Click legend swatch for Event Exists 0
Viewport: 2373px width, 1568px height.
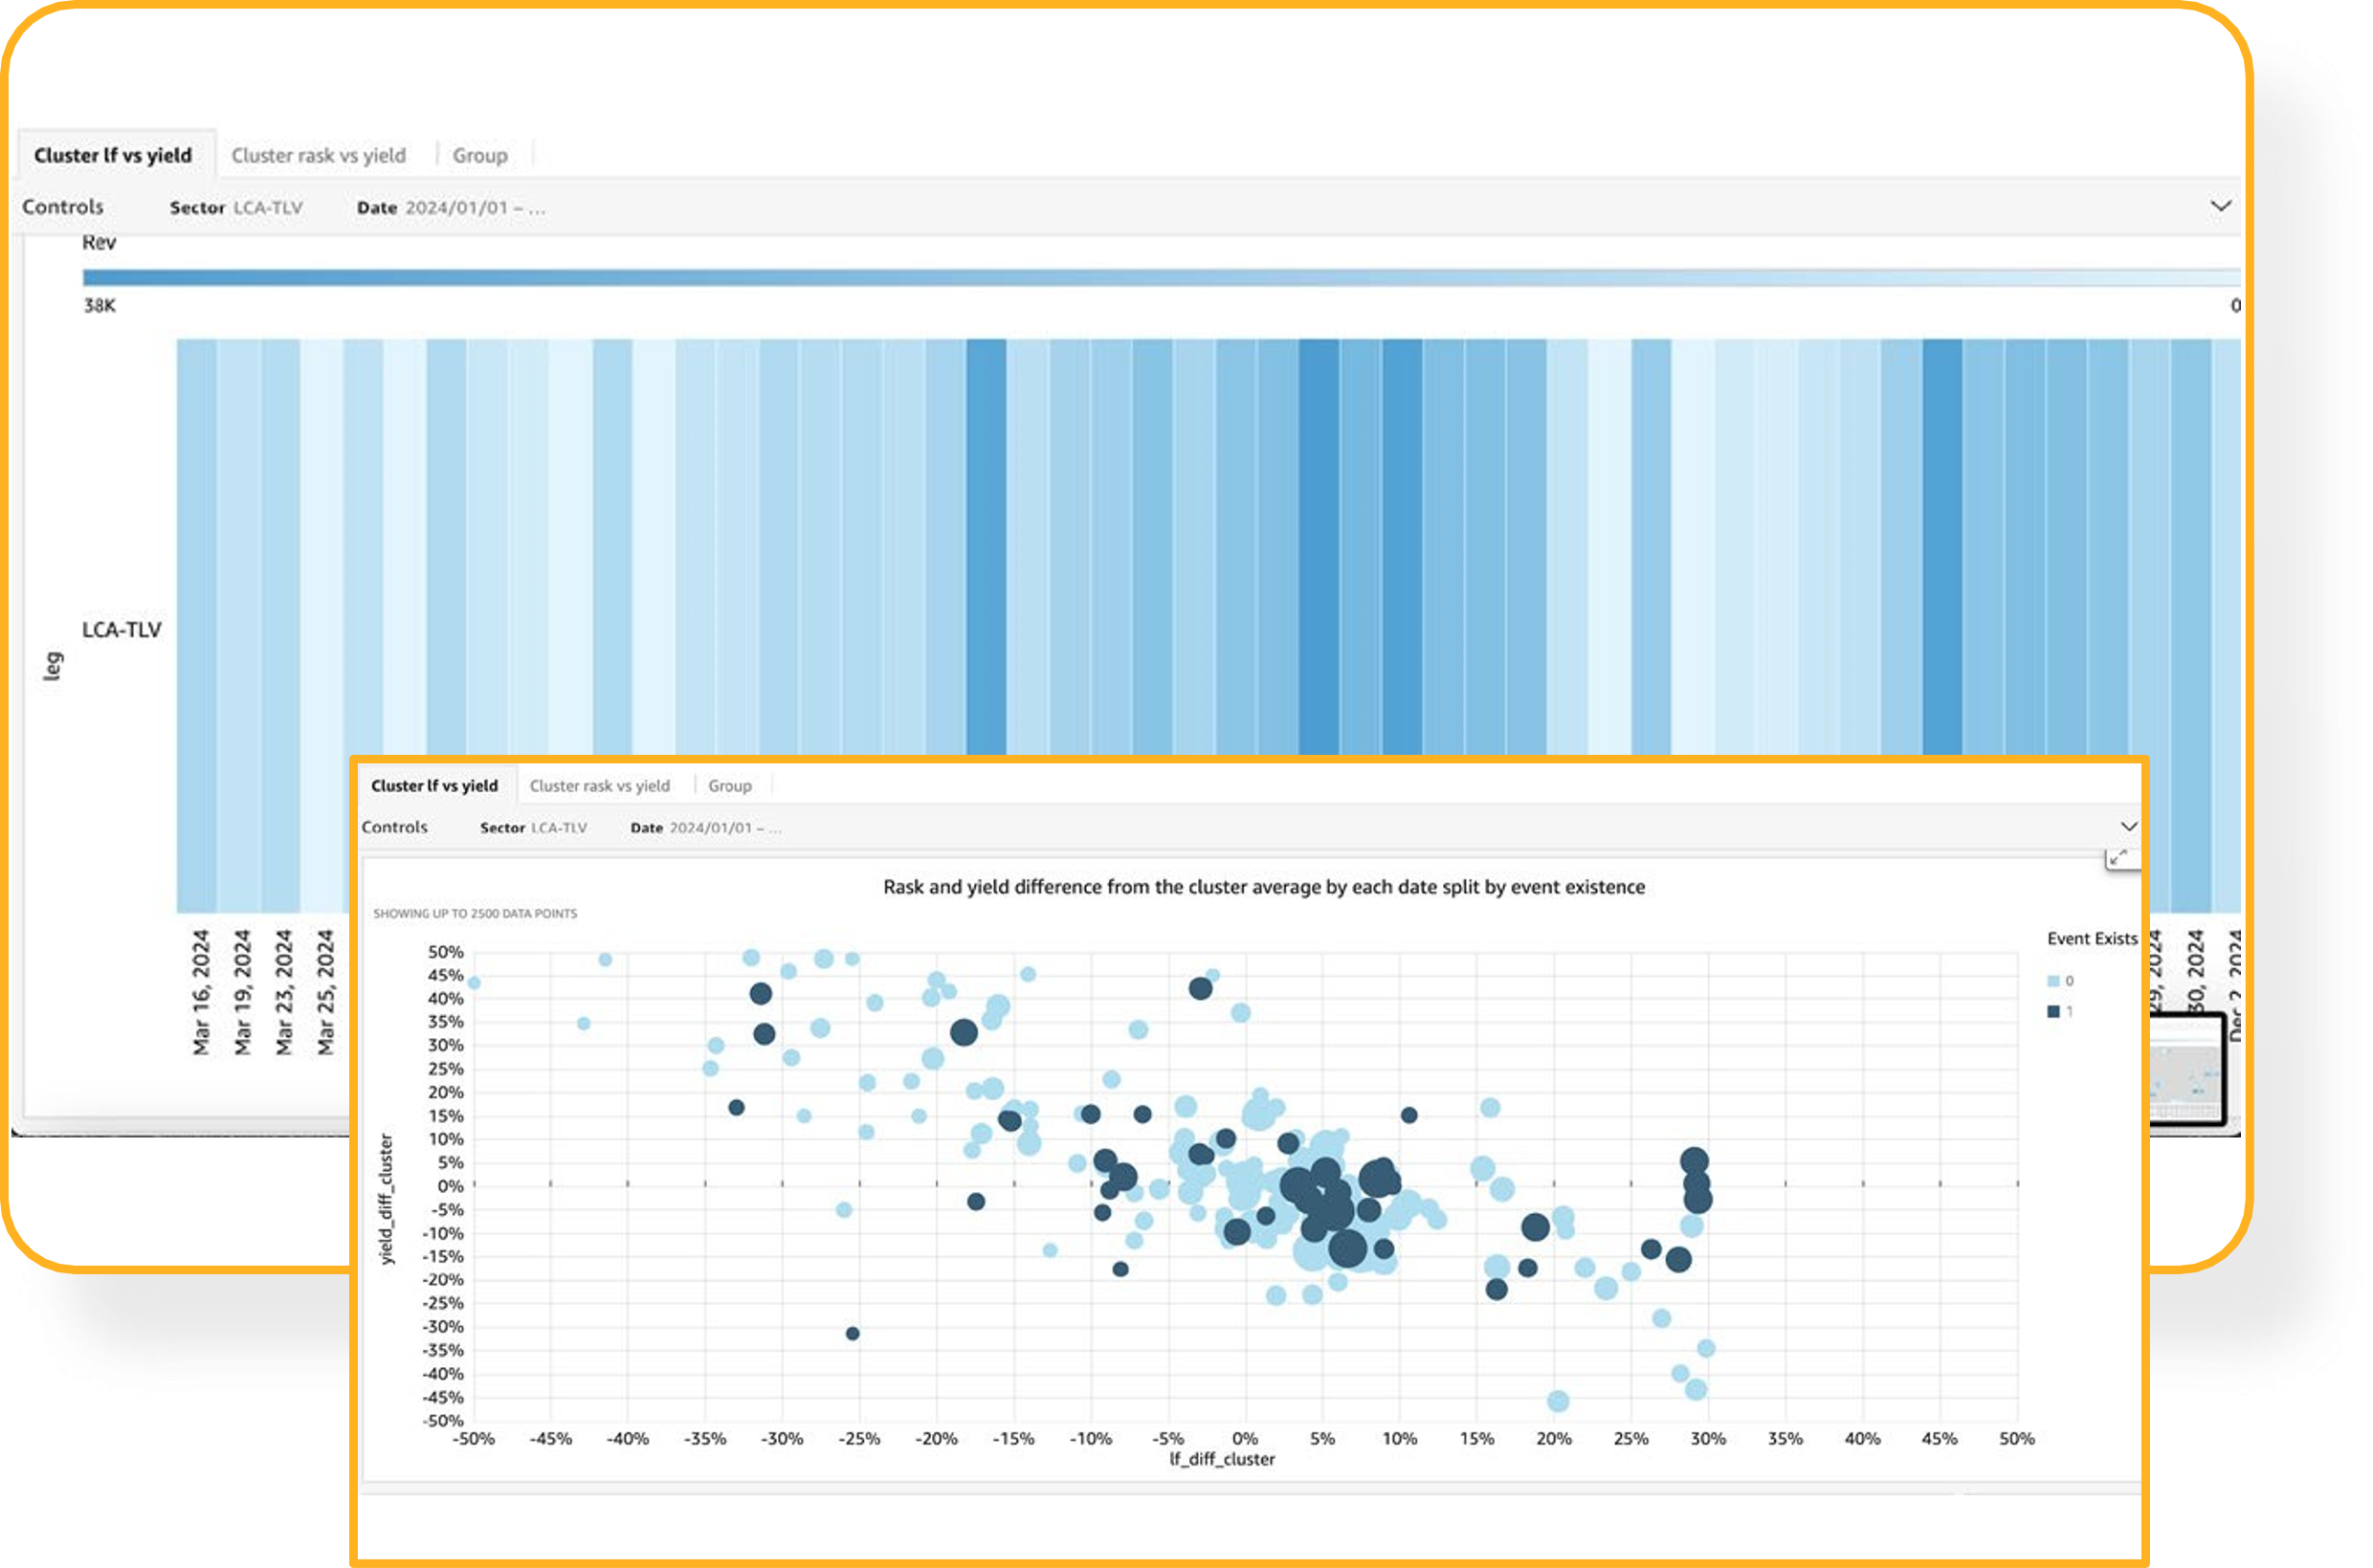pos(2054,981)
